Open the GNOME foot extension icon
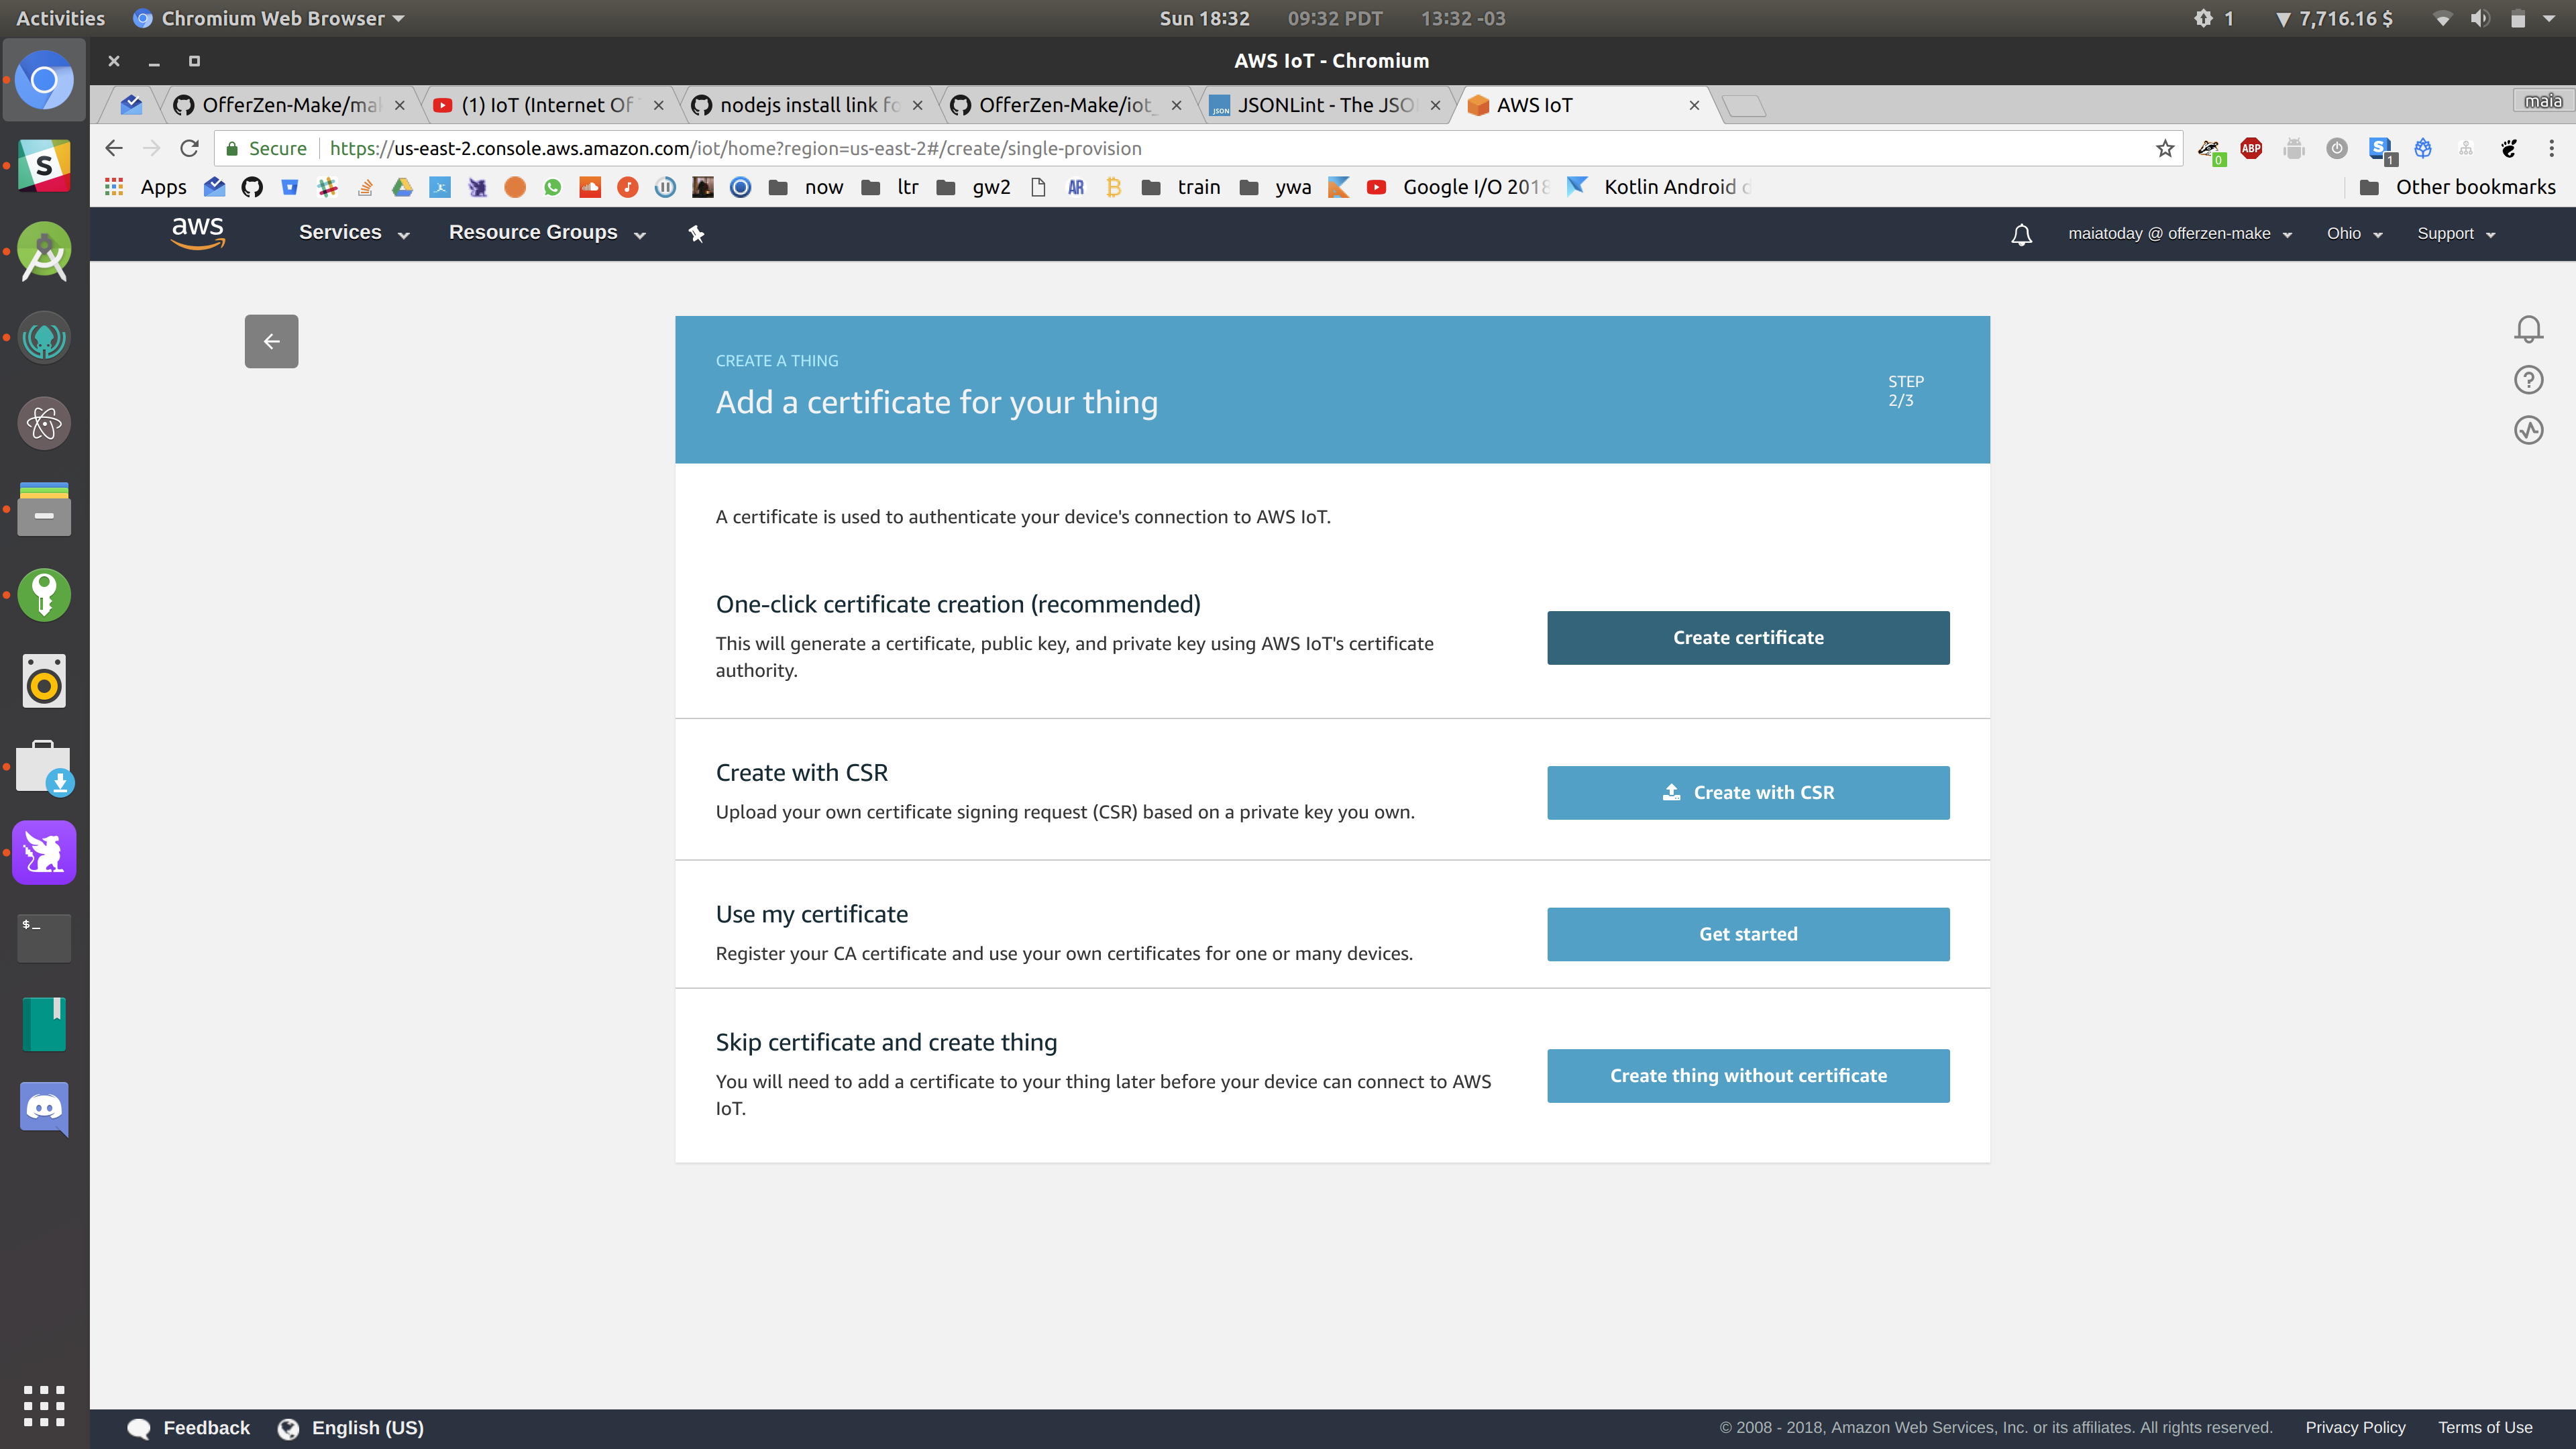The image size is (2576, 1449). pyautogui.click(x=2509, y=148)
